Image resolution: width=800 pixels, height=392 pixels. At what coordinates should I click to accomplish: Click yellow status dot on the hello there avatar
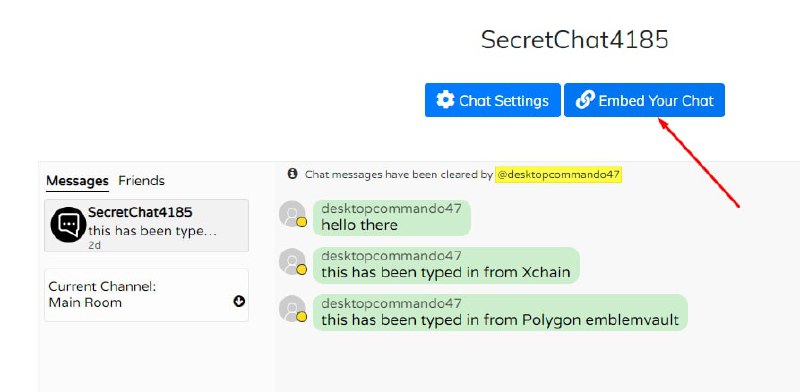click(x=302, y=222)
